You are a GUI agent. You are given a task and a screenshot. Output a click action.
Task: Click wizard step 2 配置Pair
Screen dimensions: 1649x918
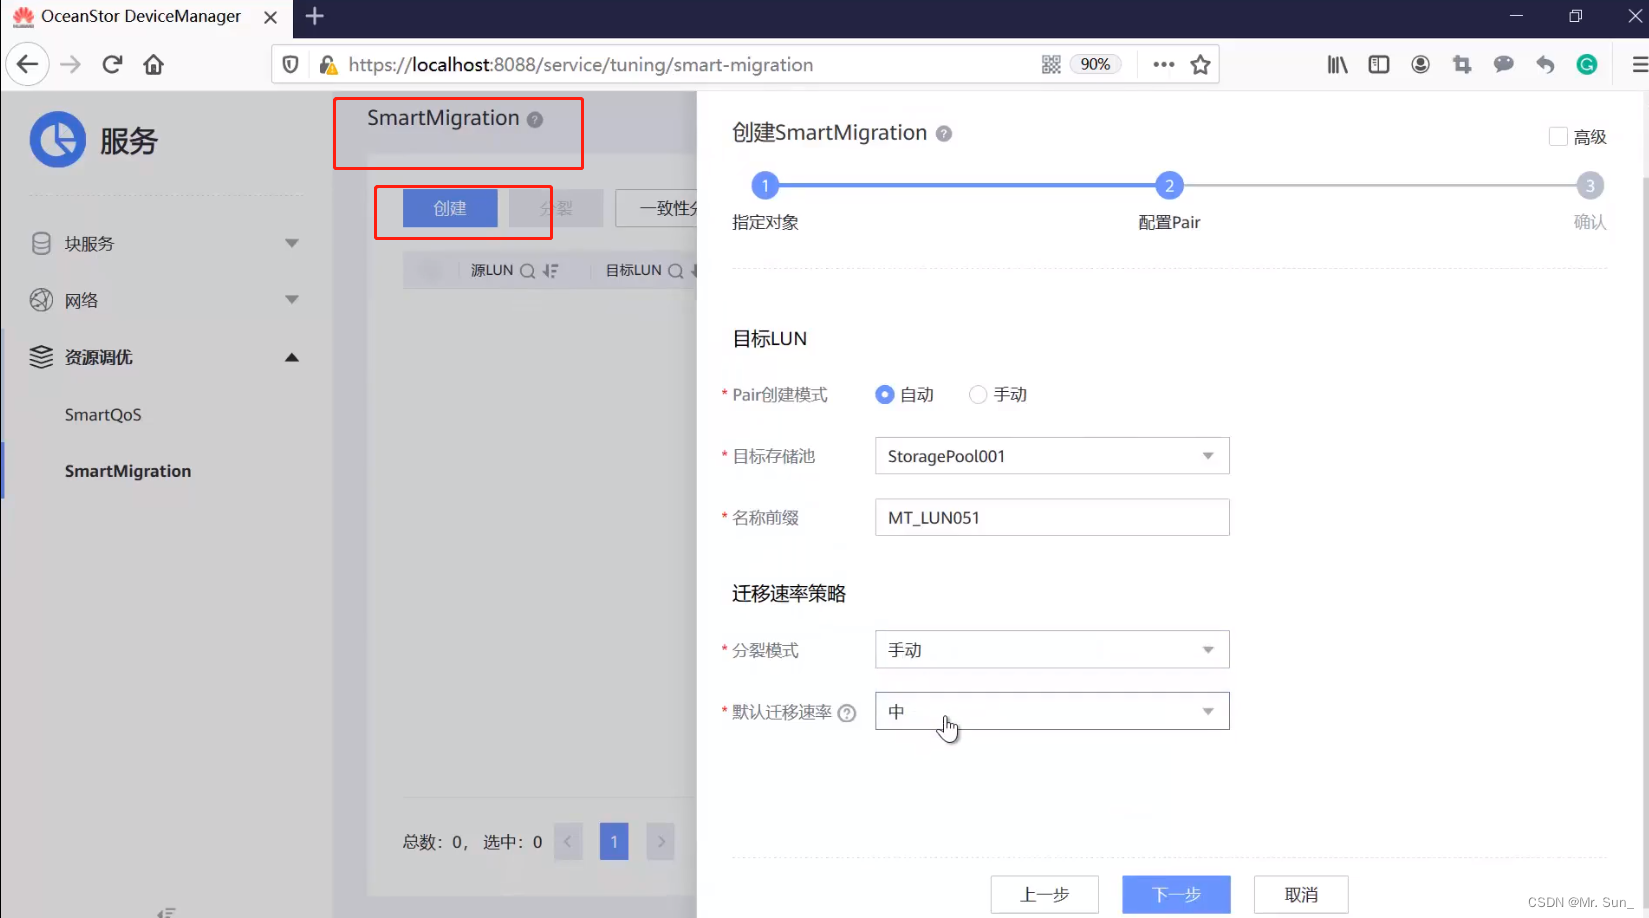coord(1169,185)
